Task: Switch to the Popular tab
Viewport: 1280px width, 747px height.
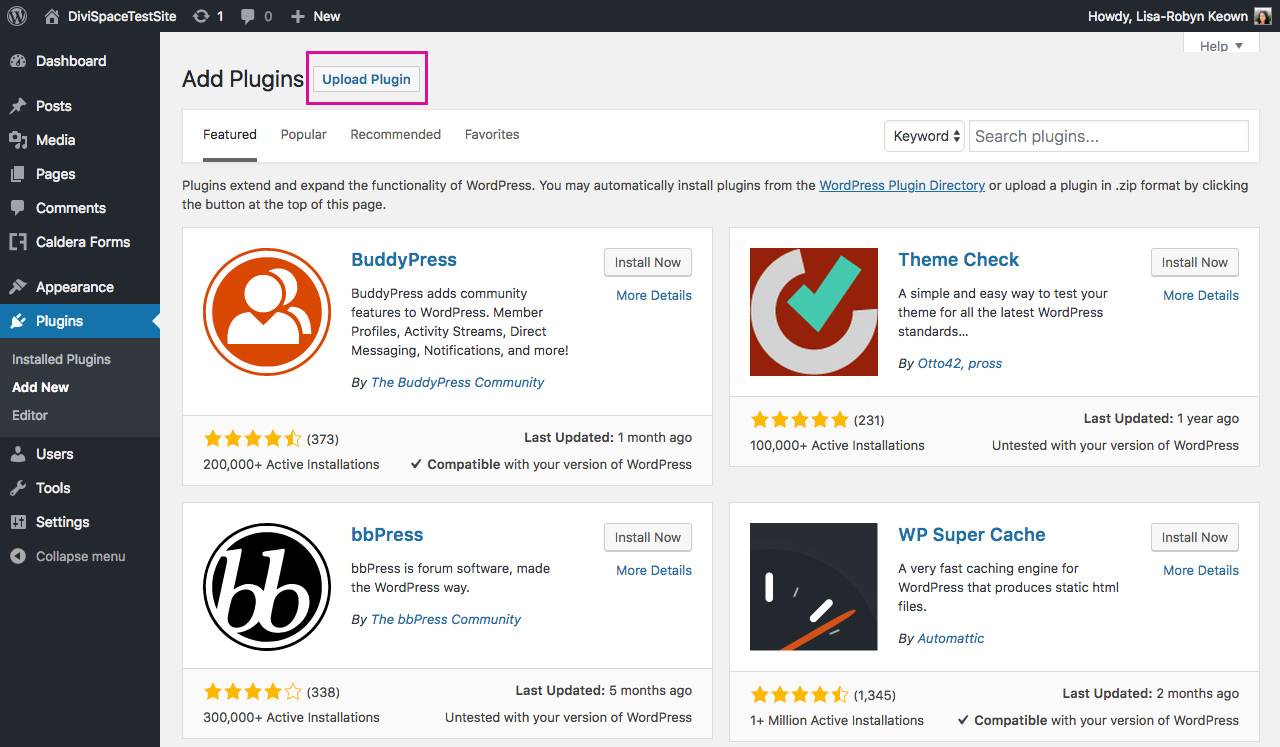Action: (303, 135)
